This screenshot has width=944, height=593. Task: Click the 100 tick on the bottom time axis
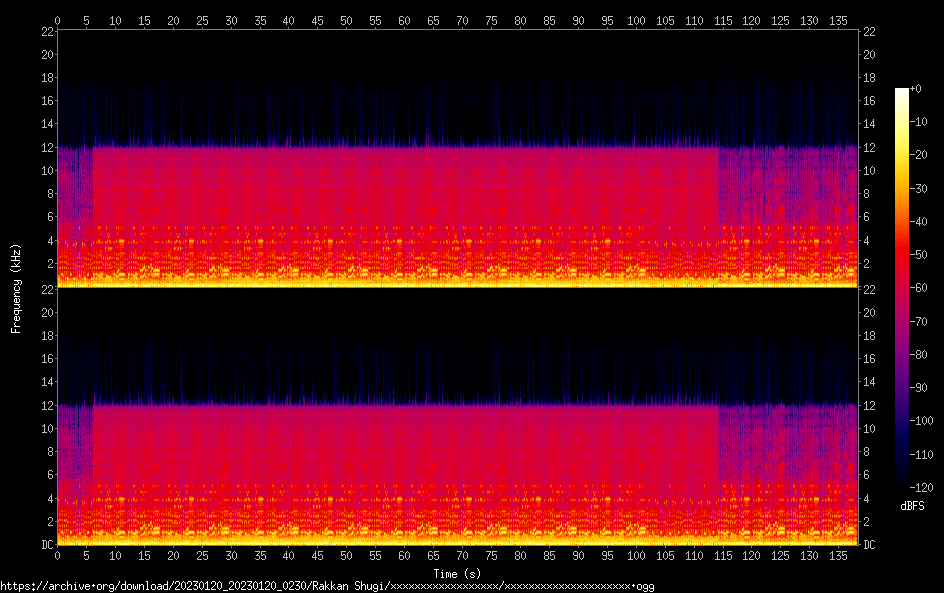click(636, 556)
